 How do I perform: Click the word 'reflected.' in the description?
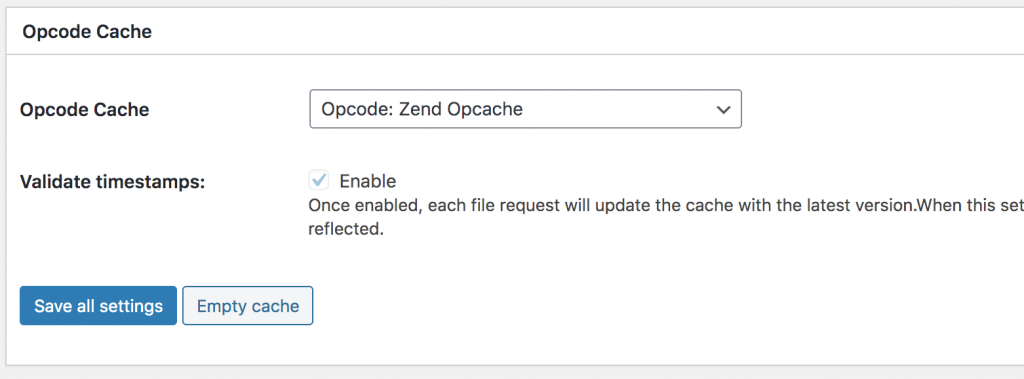[x=345, y=230]
